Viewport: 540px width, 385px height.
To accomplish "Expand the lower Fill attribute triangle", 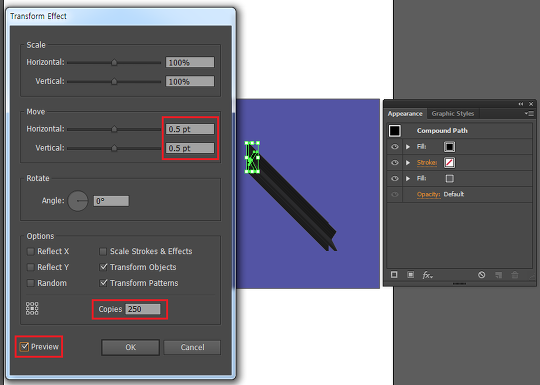I will [x=408, y=178].
